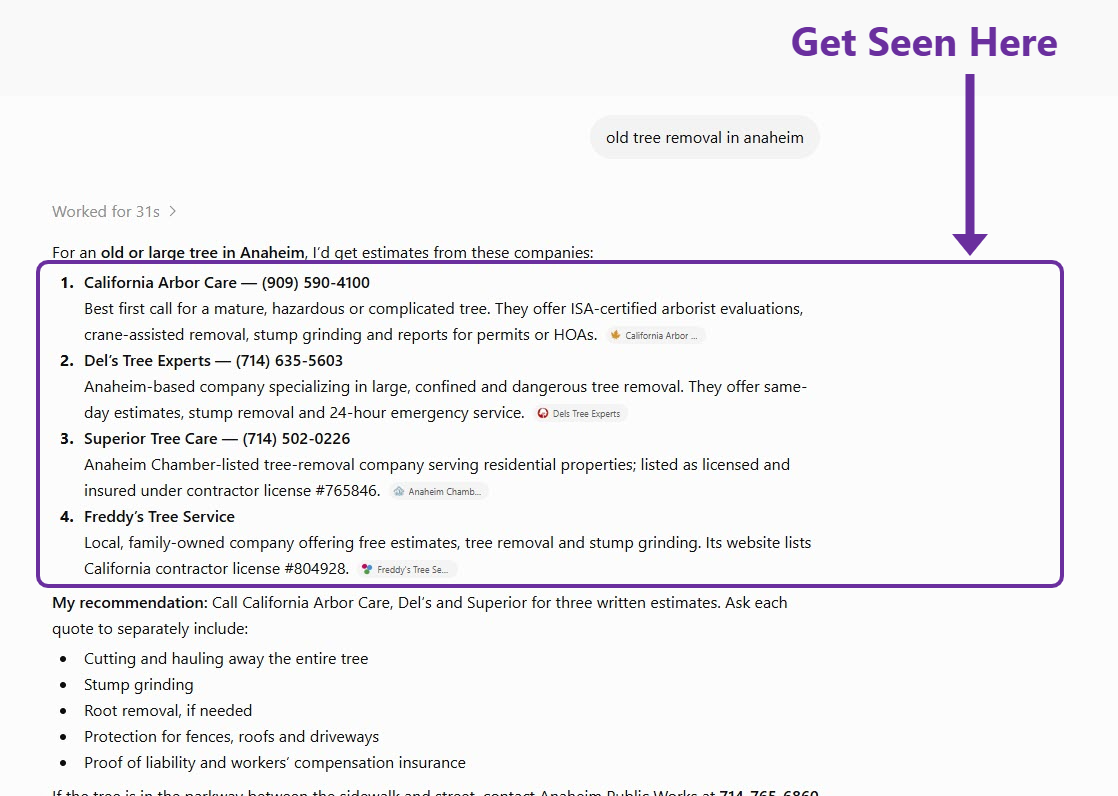Screen dimensions: 1118x796
Task: Click text "California contractor license #804928"
Action: click(216, 568)
